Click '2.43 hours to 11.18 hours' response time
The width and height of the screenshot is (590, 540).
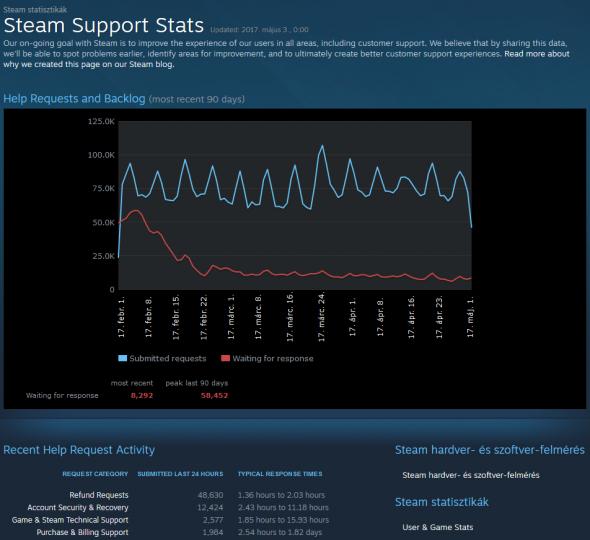(283, 507)
